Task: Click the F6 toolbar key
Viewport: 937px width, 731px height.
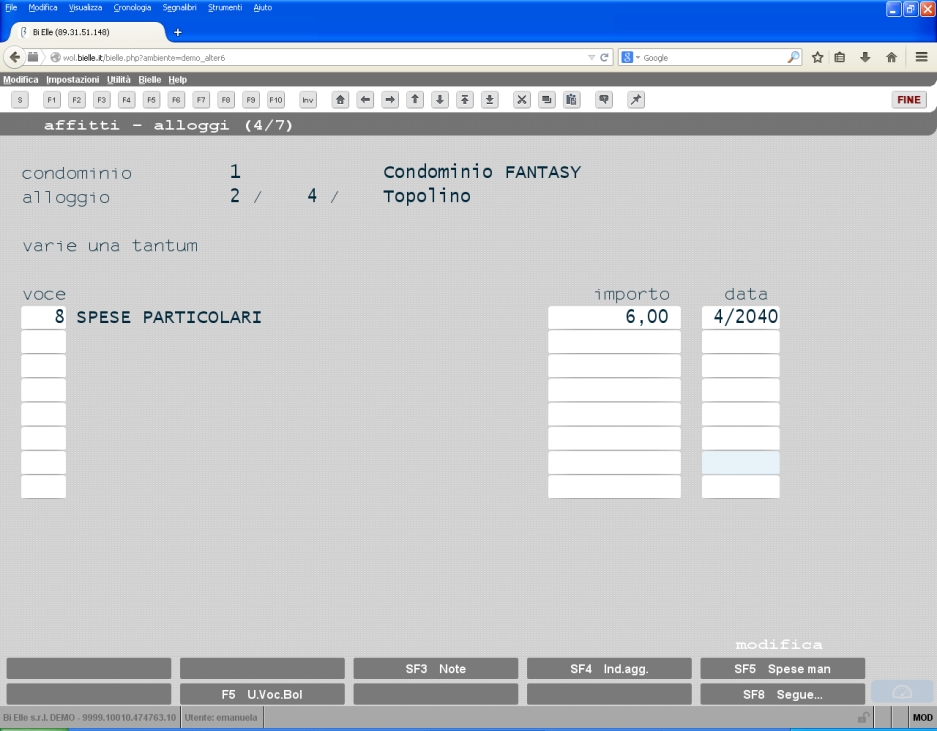Action: pos(176,100)
